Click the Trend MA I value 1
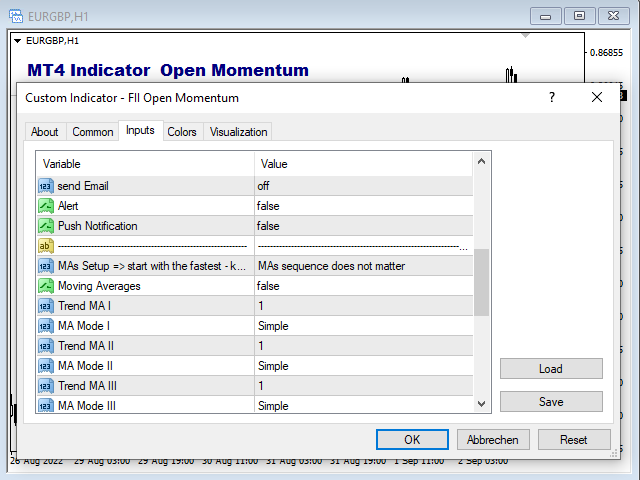The height and width of the screenshot is (480, 640). pos(261,306)
